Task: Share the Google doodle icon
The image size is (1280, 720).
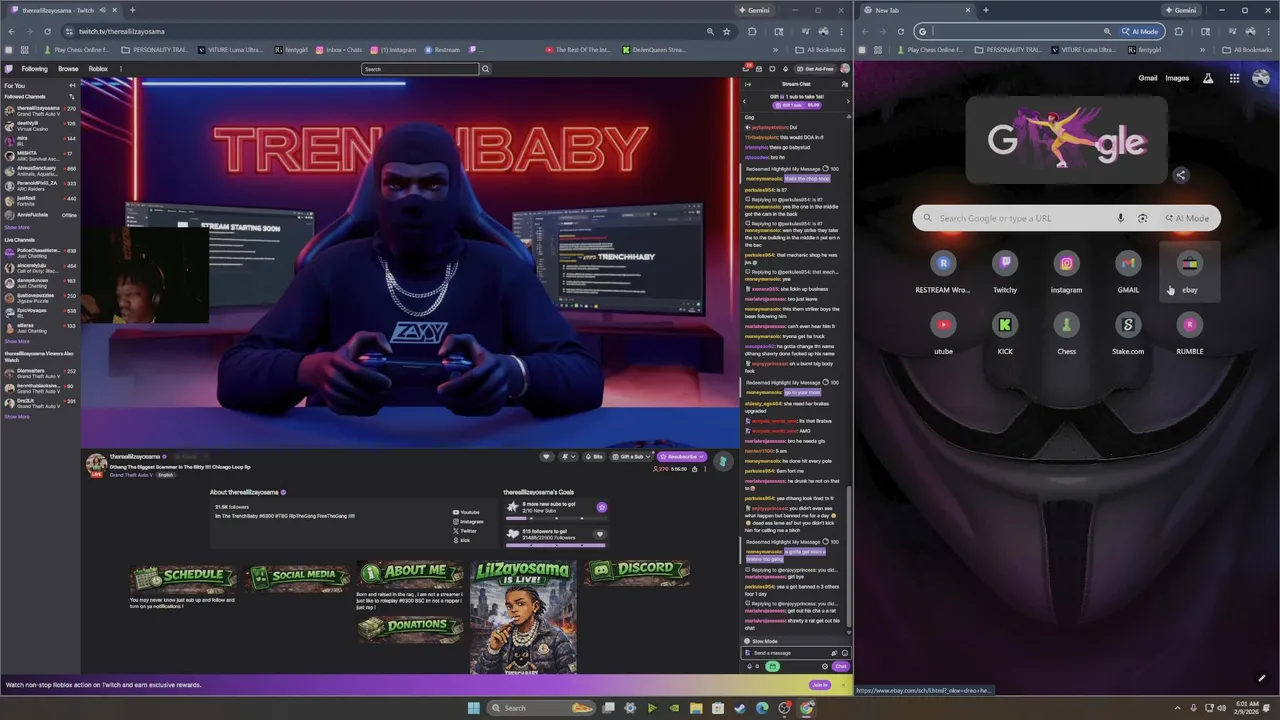Action: click(1181, 175)
